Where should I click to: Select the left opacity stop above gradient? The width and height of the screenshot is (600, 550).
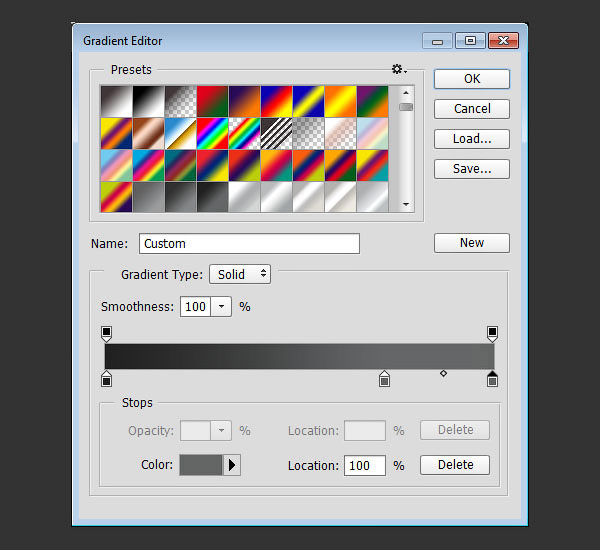[106, 334]
